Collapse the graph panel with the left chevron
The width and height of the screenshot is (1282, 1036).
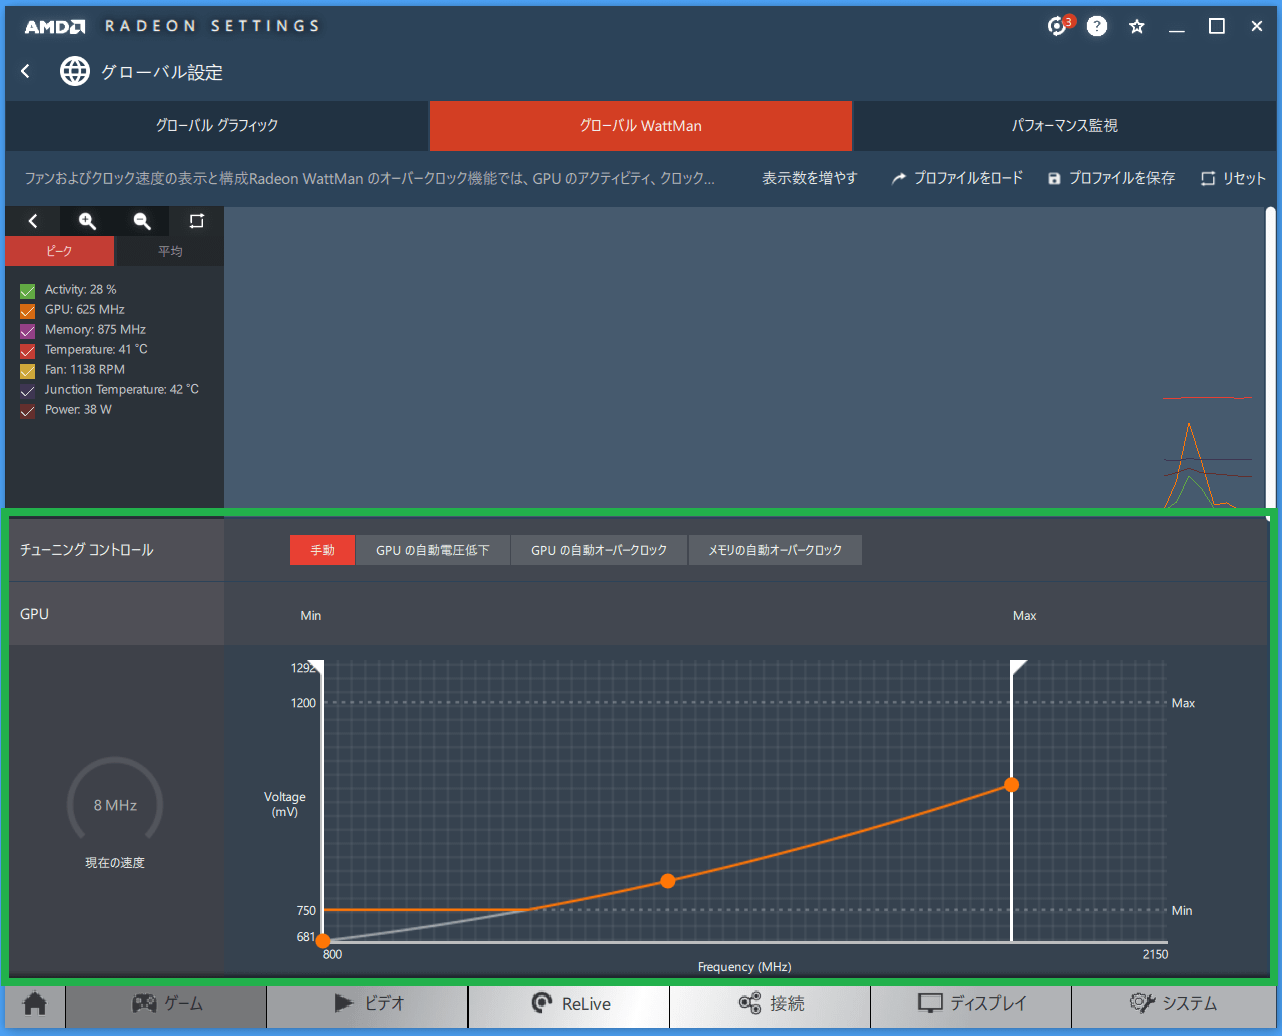[33, 221]
